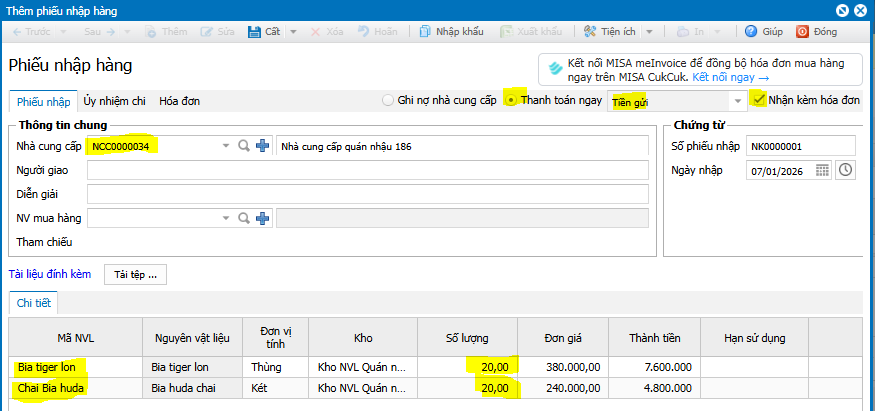This screenshot has width=875, height=411.
Task: Click the MISA meInvoice banner icon
Action: 555,69
